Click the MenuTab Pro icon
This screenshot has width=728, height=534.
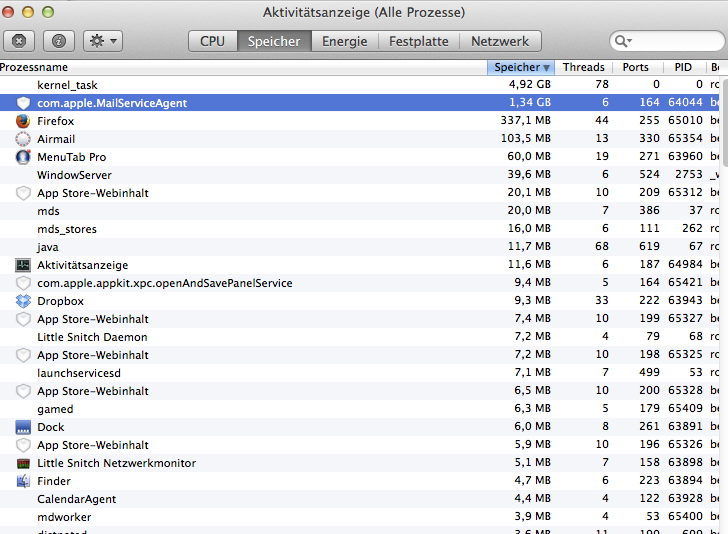(23, 157)
